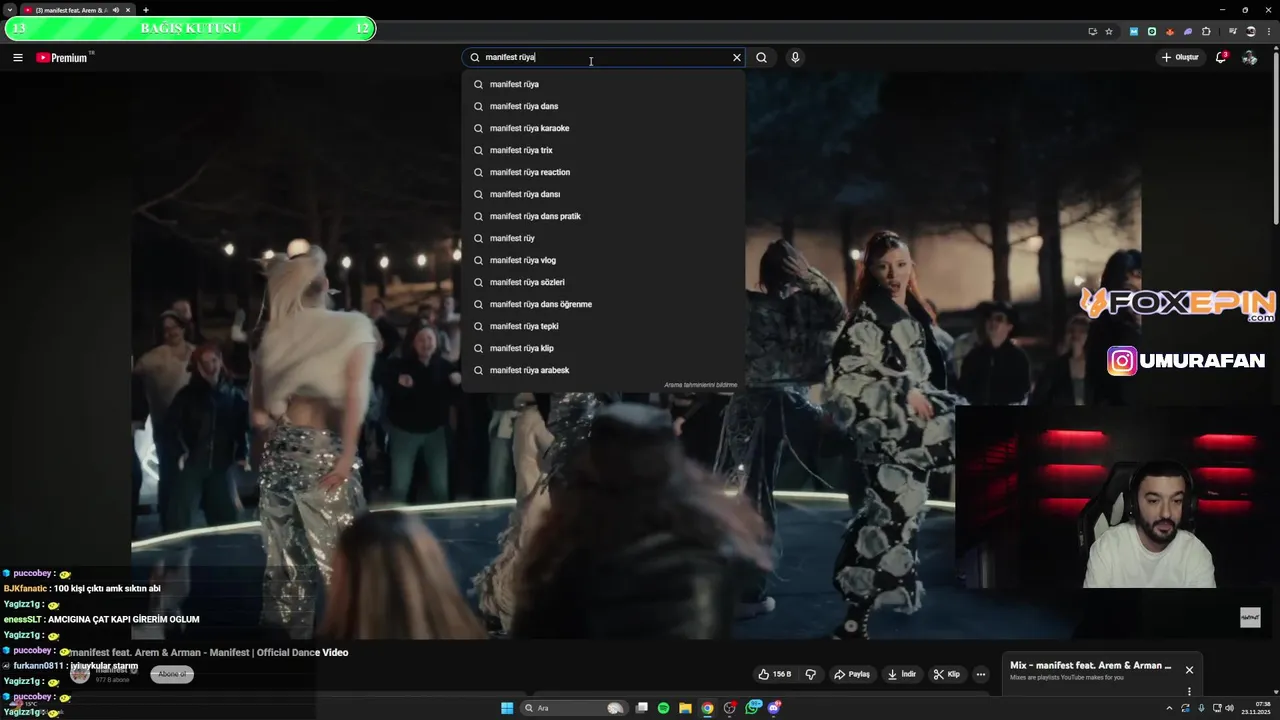Dislike the video
The width and height of the screenshot is (1280, 720).
click(810, 674)
